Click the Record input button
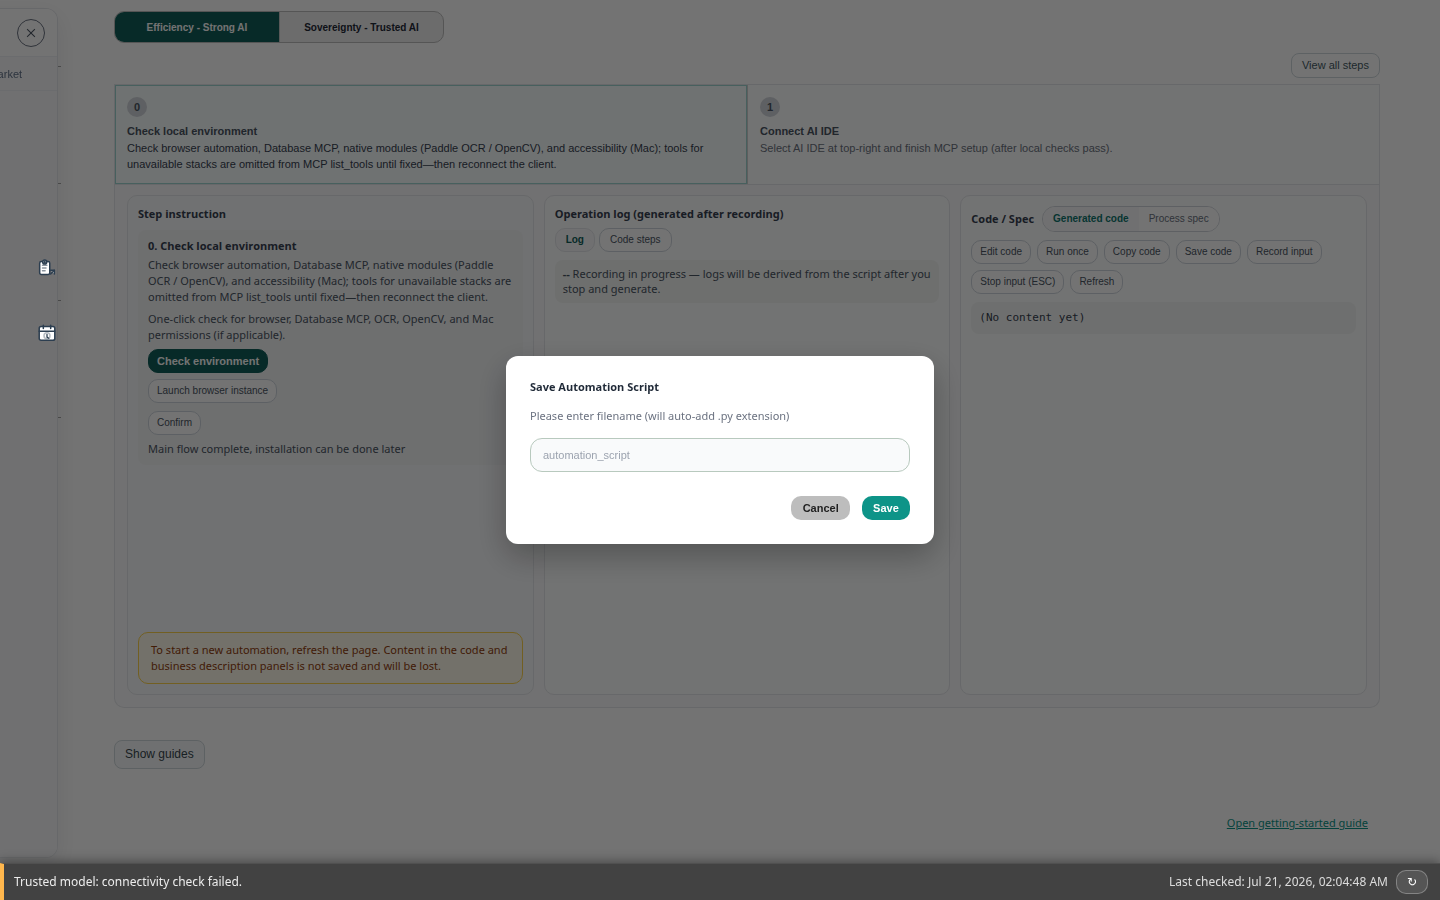Screen dimensions: 1440x900 [x=1284, y=252]
